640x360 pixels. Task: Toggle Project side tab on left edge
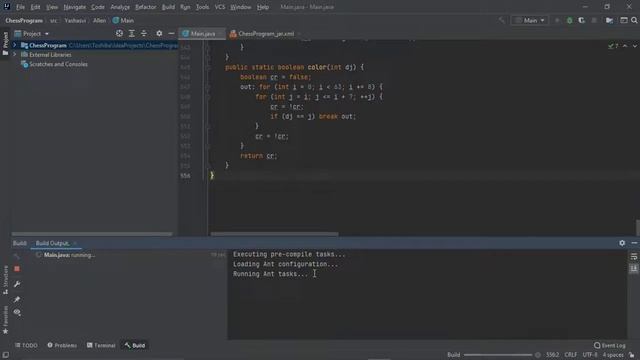click(5, 43)
